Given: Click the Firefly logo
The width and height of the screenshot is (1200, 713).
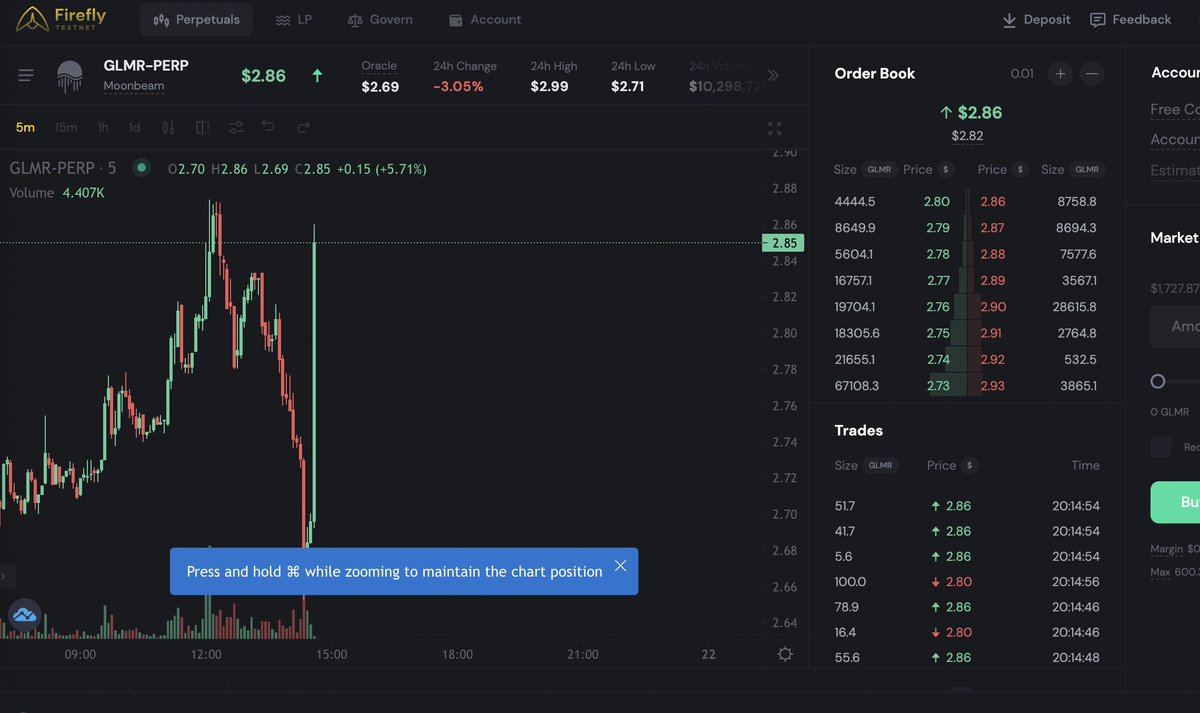Looking at the screenshot, I should pos(61,18).
